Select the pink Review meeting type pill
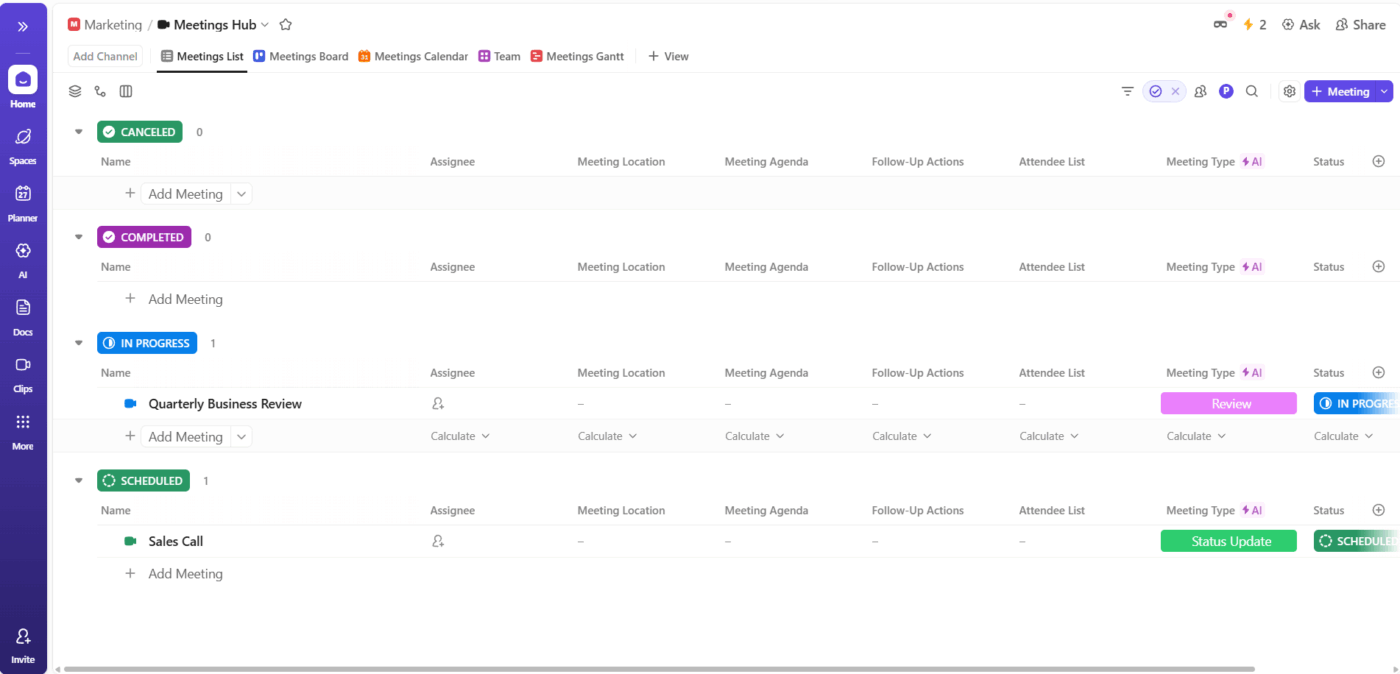The width and height of the screenshot is (1400, 674). [x=1228, y=403]
